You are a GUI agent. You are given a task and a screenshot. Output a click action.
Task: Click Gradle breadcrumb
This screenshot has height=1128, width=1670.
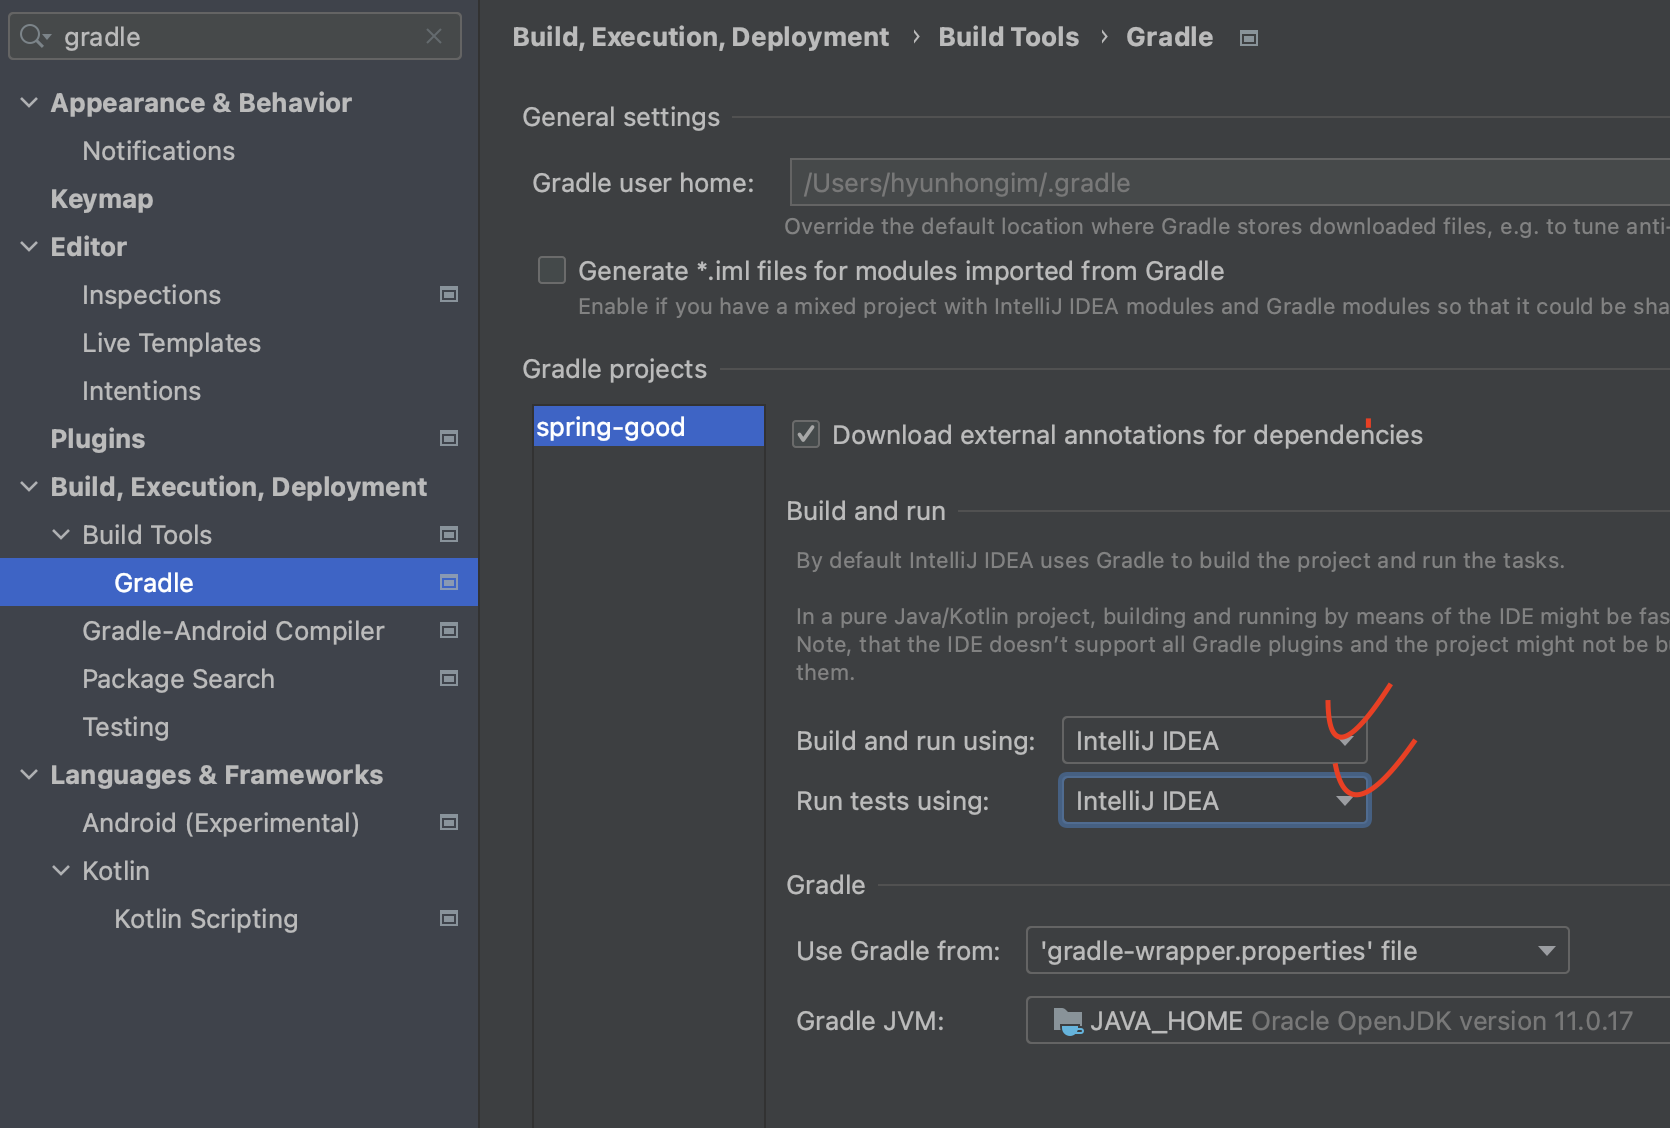point(1169,37)
